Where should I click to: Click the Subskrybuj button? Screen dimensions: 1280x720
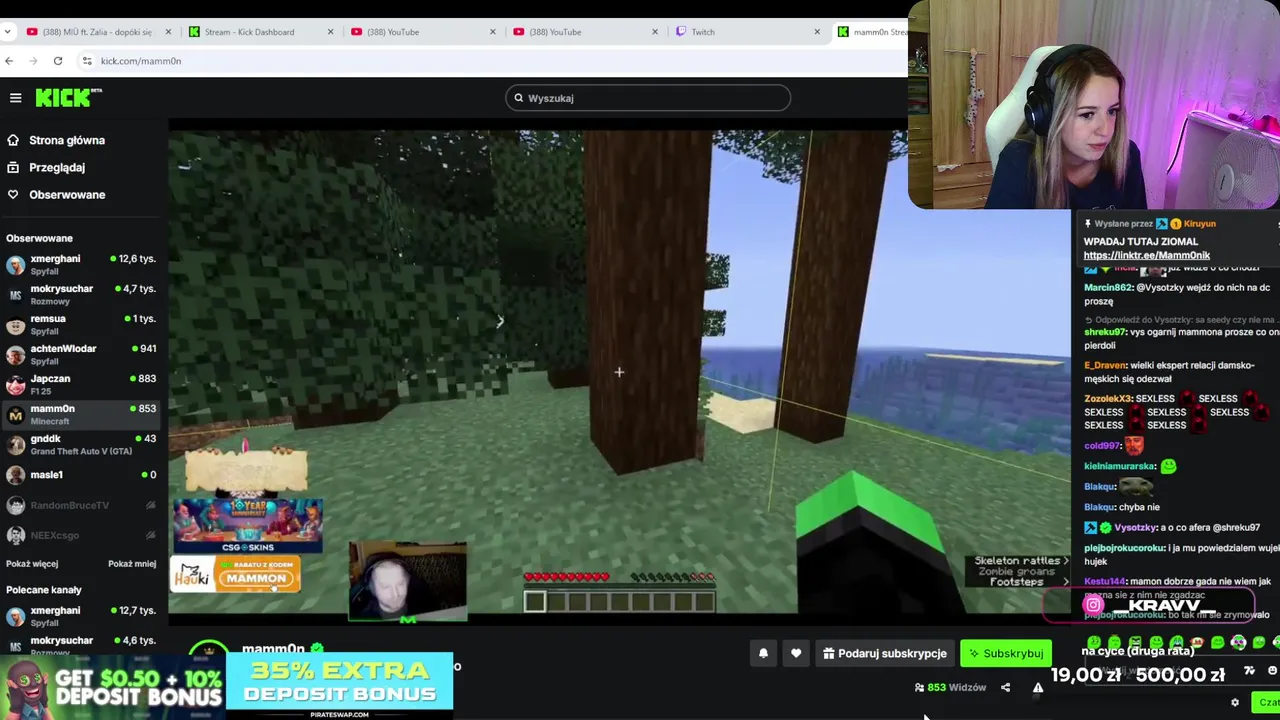coord(1006,653)
